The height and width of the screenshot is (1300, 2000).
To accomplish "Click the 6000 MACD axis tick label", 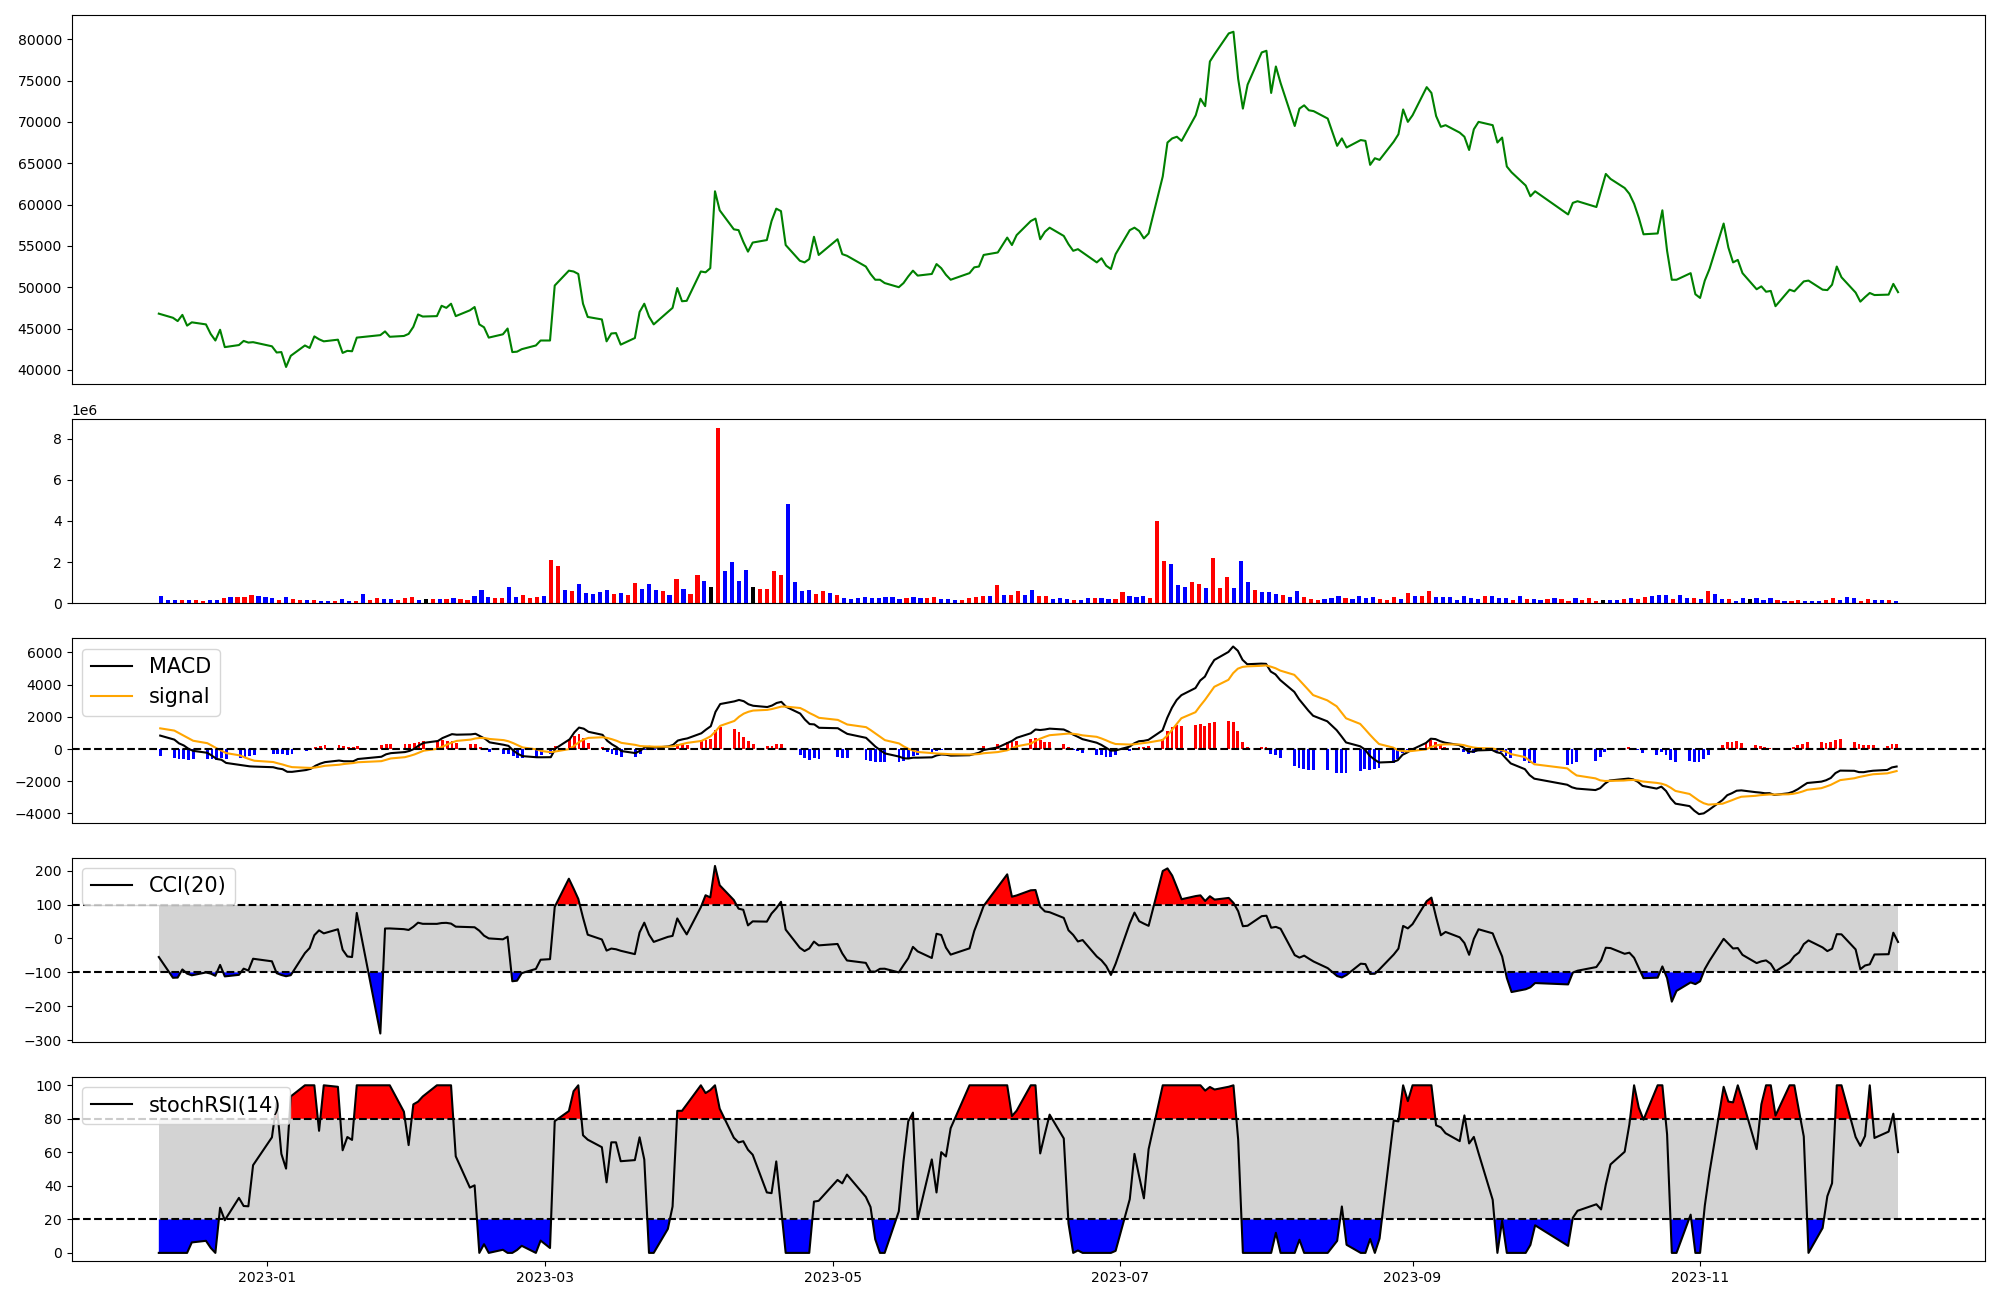I will [45, 653].
